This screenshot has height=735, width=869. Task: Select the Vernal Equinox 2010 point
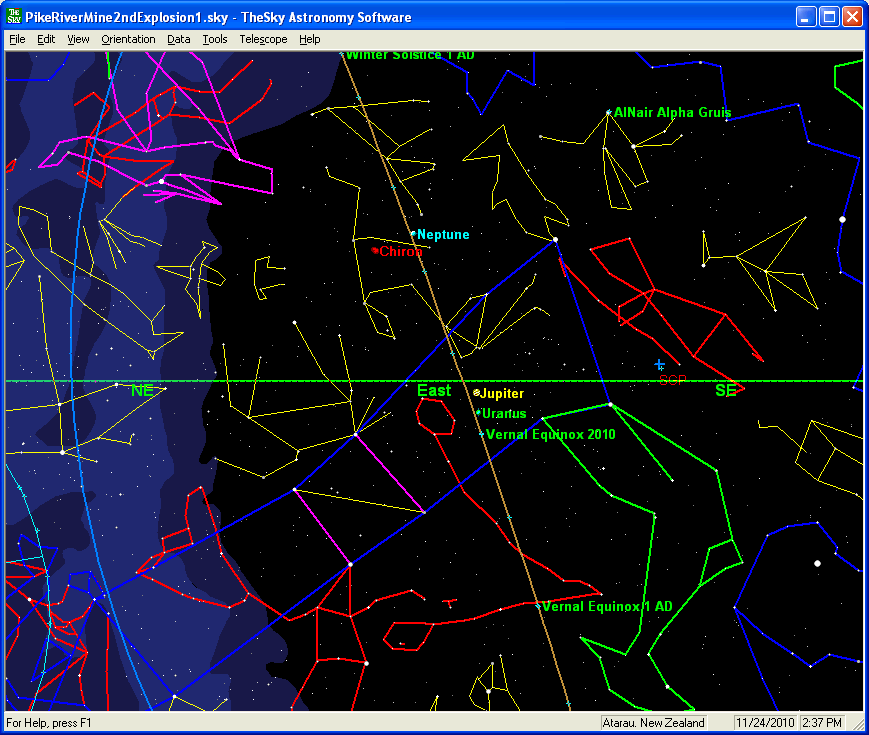click(x=481, y=434)
